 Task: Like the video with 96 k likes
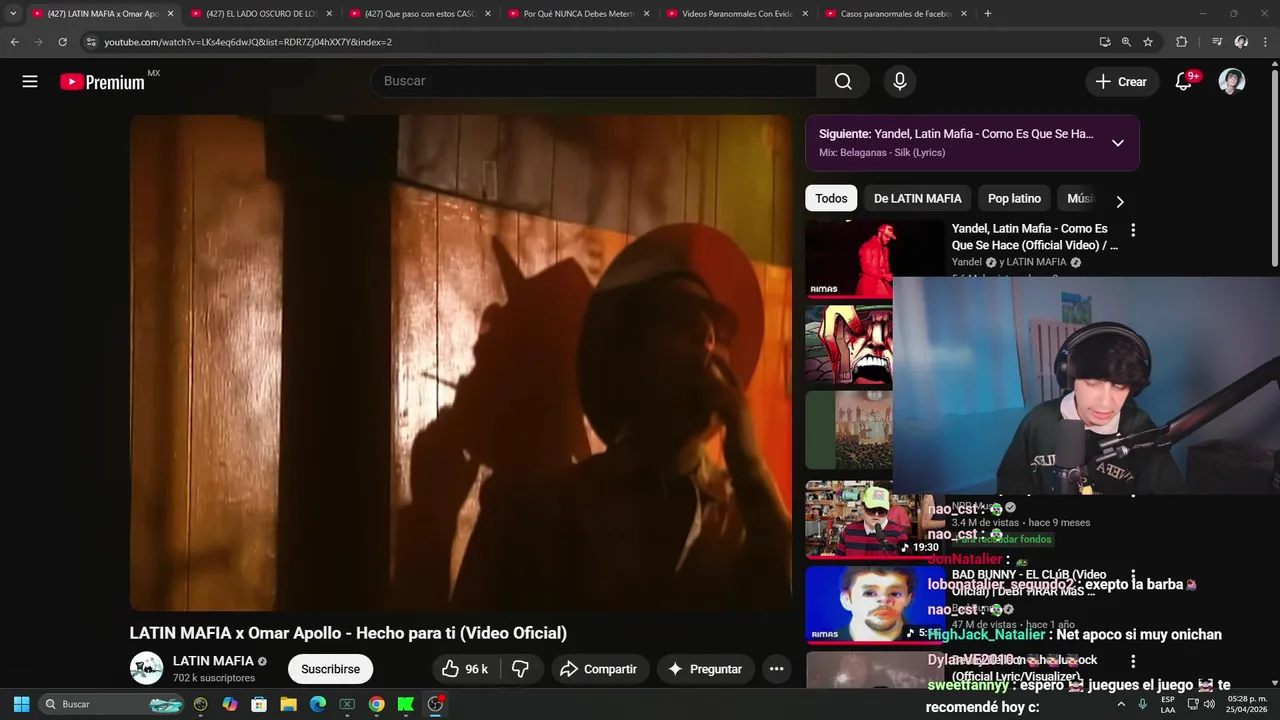click(x=465, y=669)
